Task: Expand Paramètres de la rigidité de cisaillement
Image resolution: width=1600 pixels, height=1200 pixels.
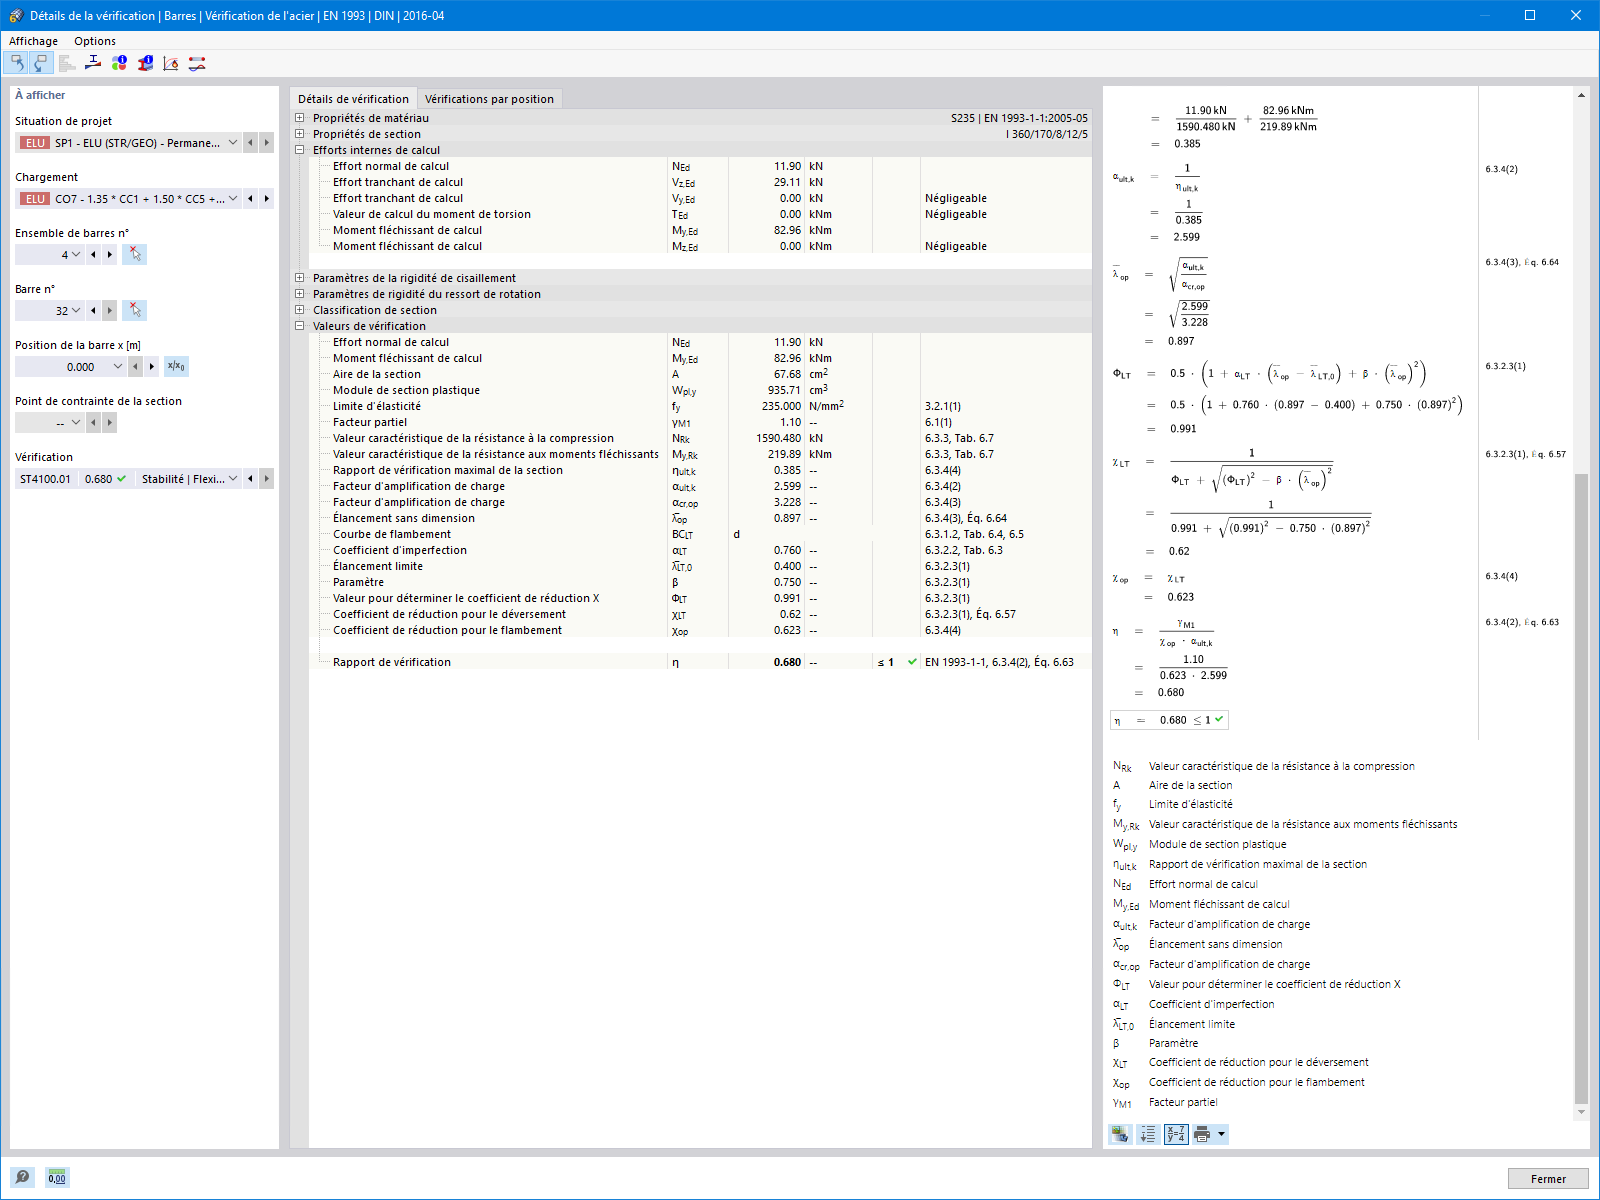Action: coord(299,278)
